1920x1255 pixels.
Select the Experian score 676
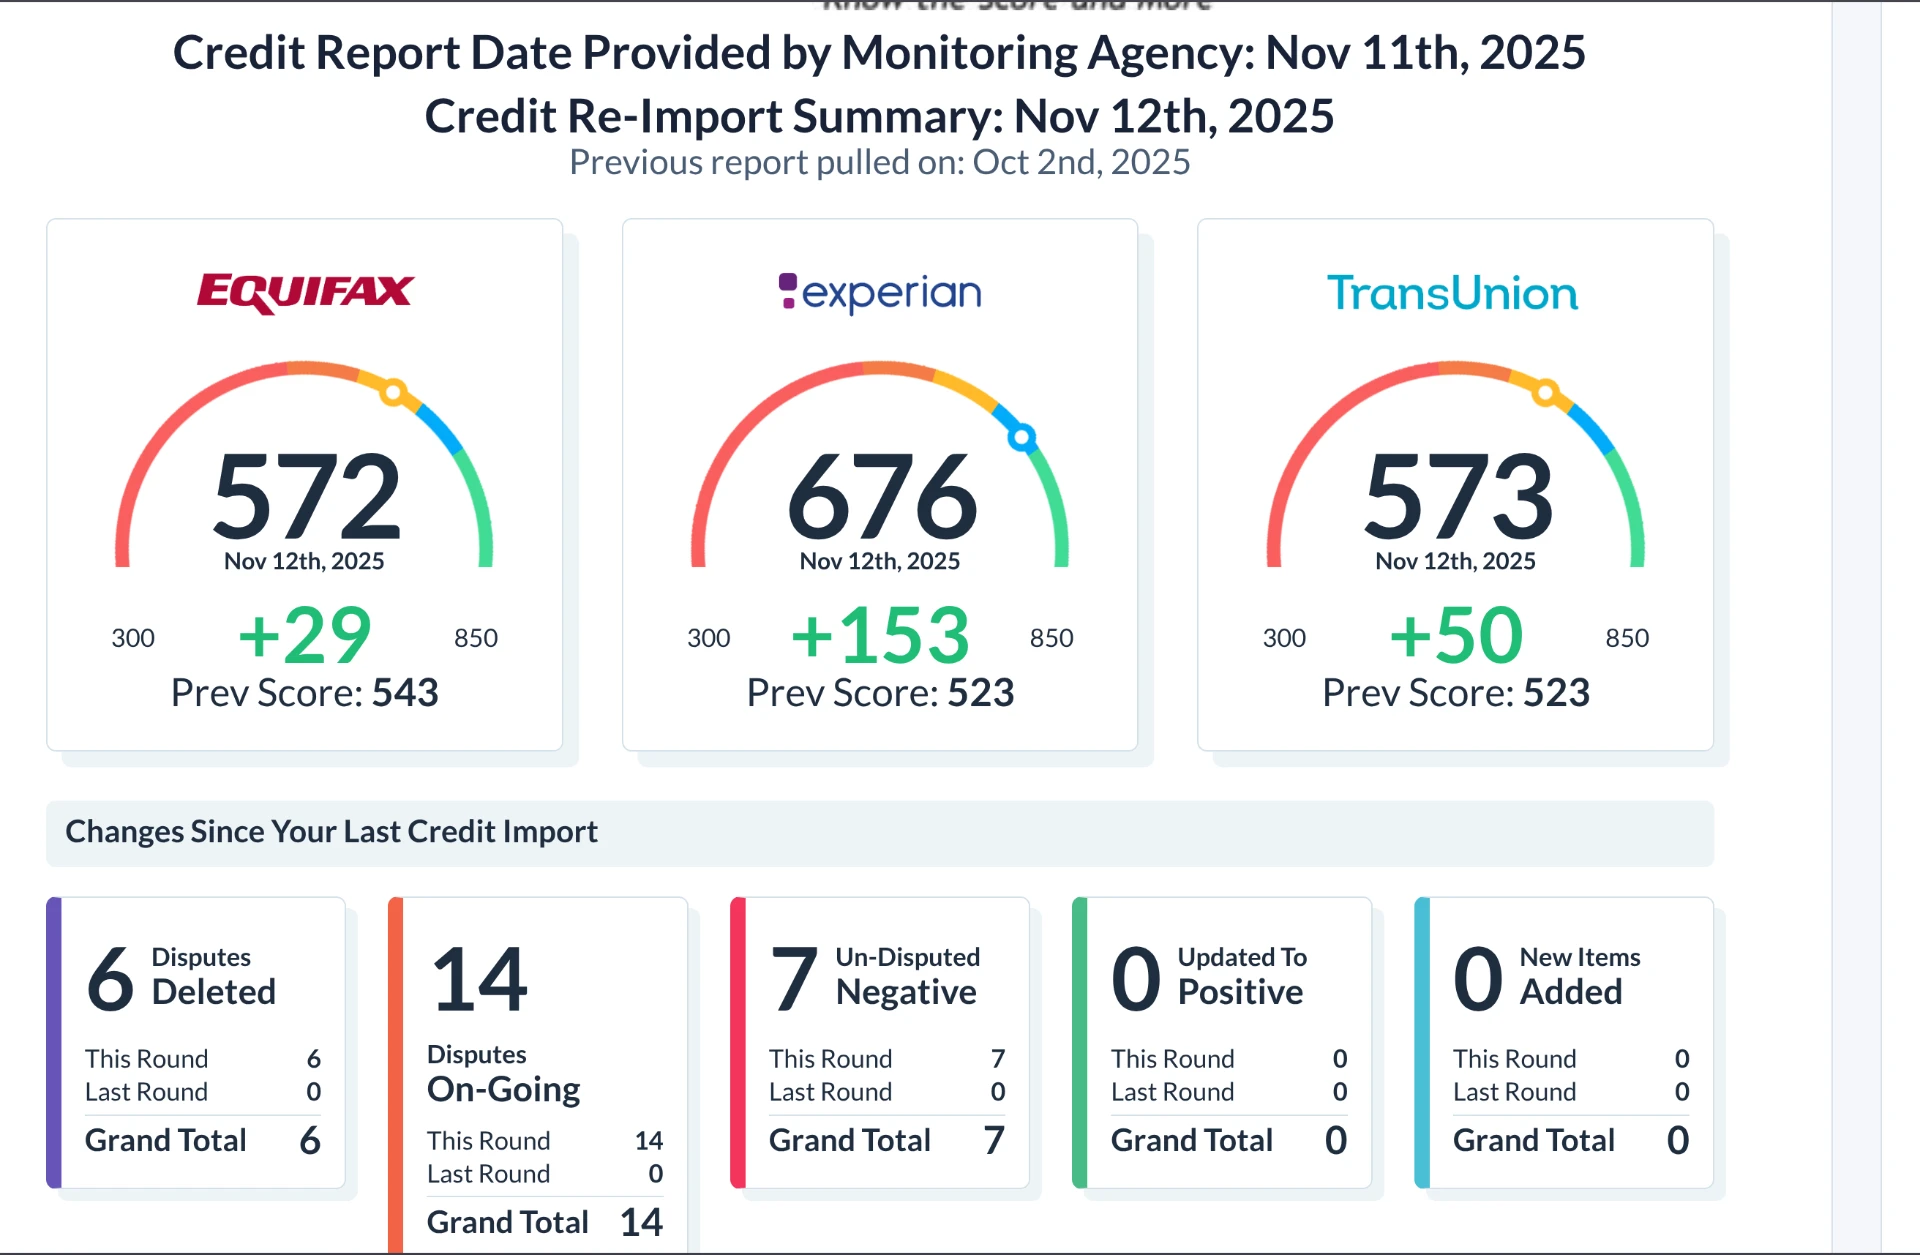(x=882, y=496)
